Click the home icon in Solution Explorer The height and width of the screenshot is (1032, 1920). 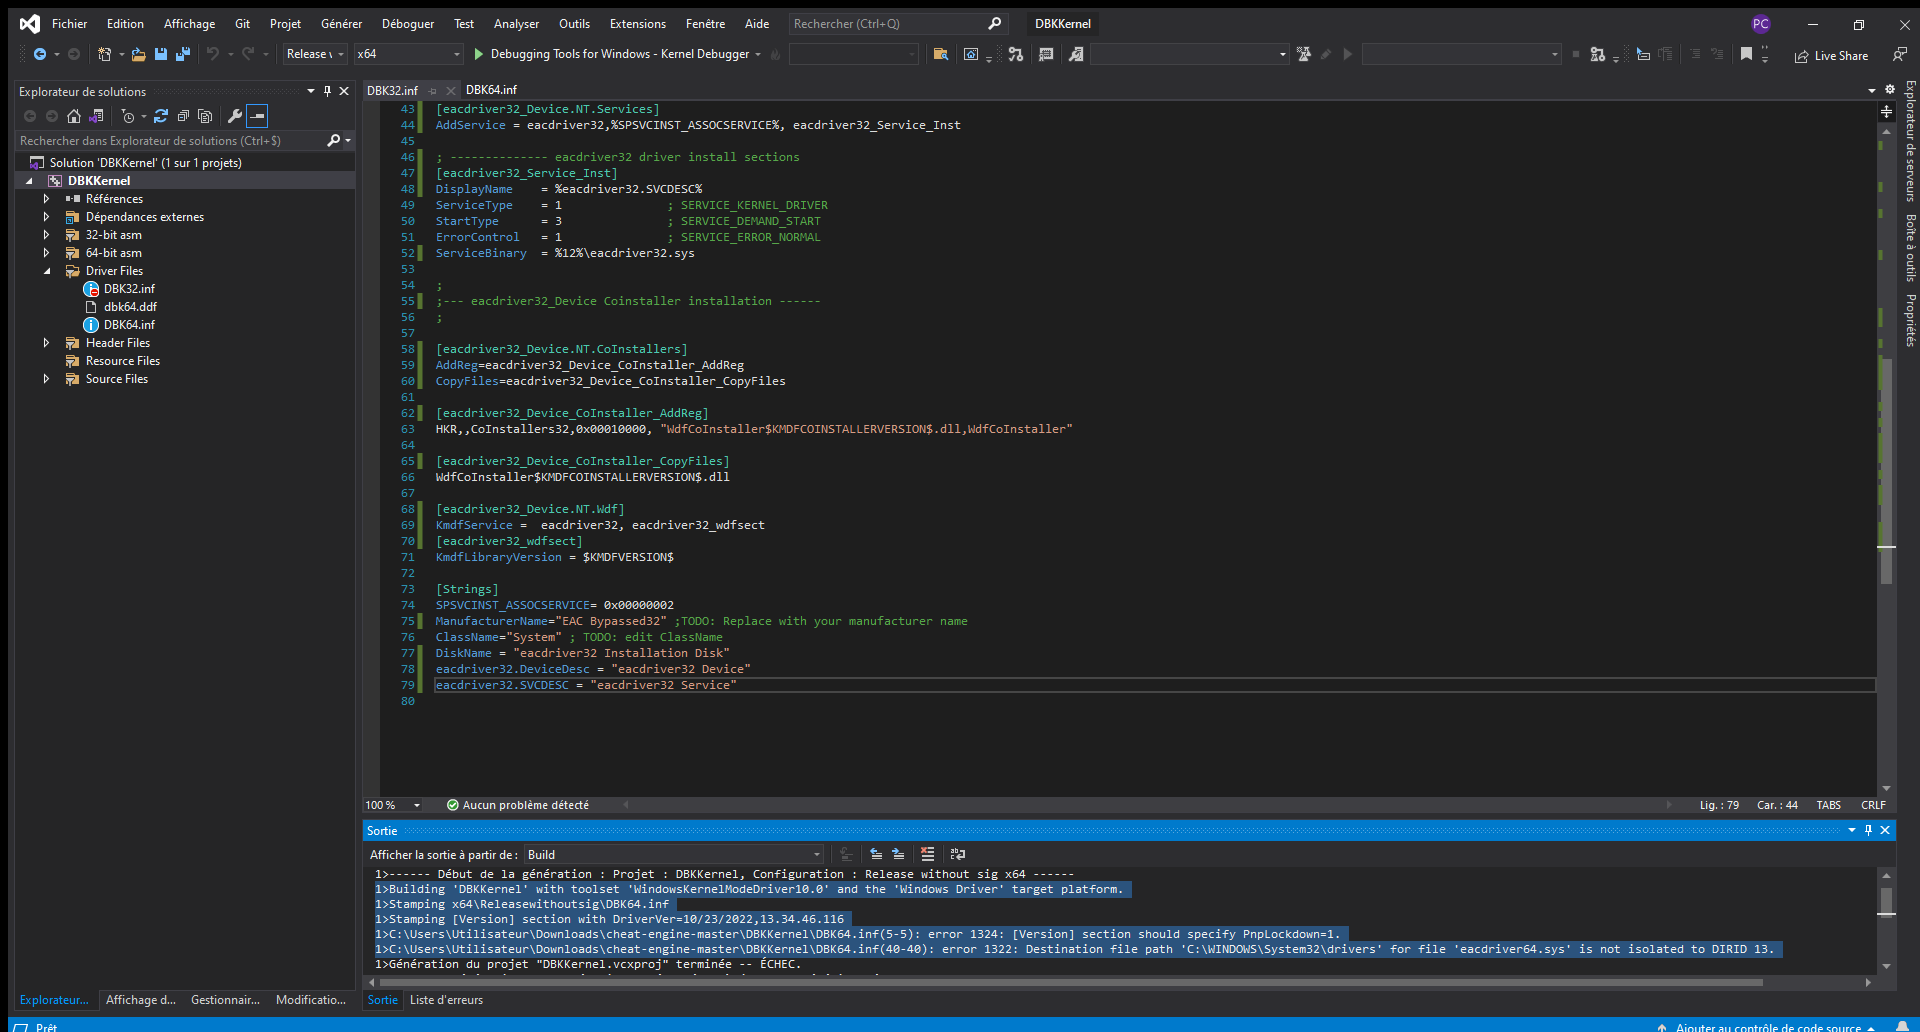[74, 116]
